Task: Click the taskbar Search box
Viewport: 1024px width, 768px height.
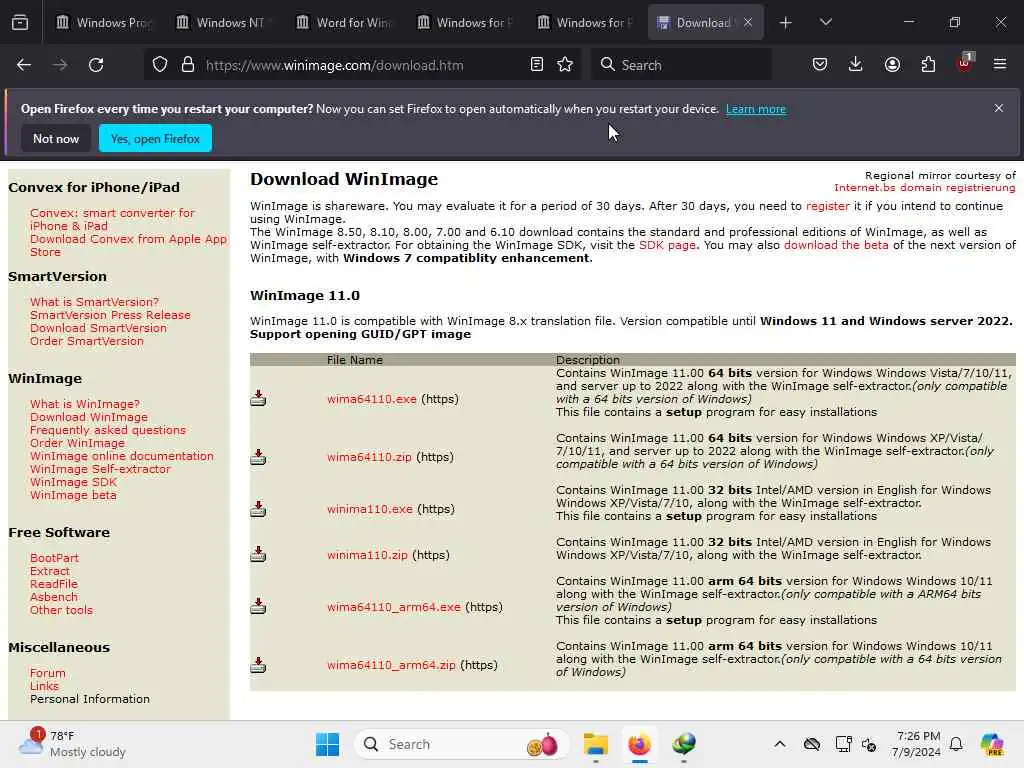Action: coord(460,744)
